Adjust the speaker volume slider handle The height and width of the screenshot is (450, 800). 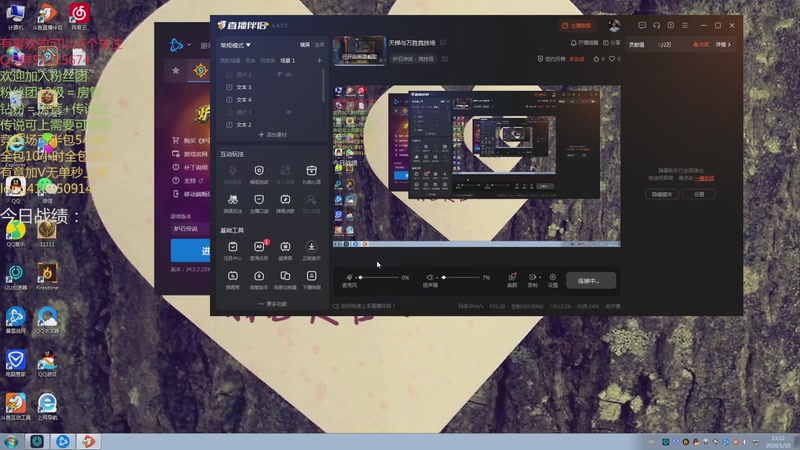click(x=443, y=277)
